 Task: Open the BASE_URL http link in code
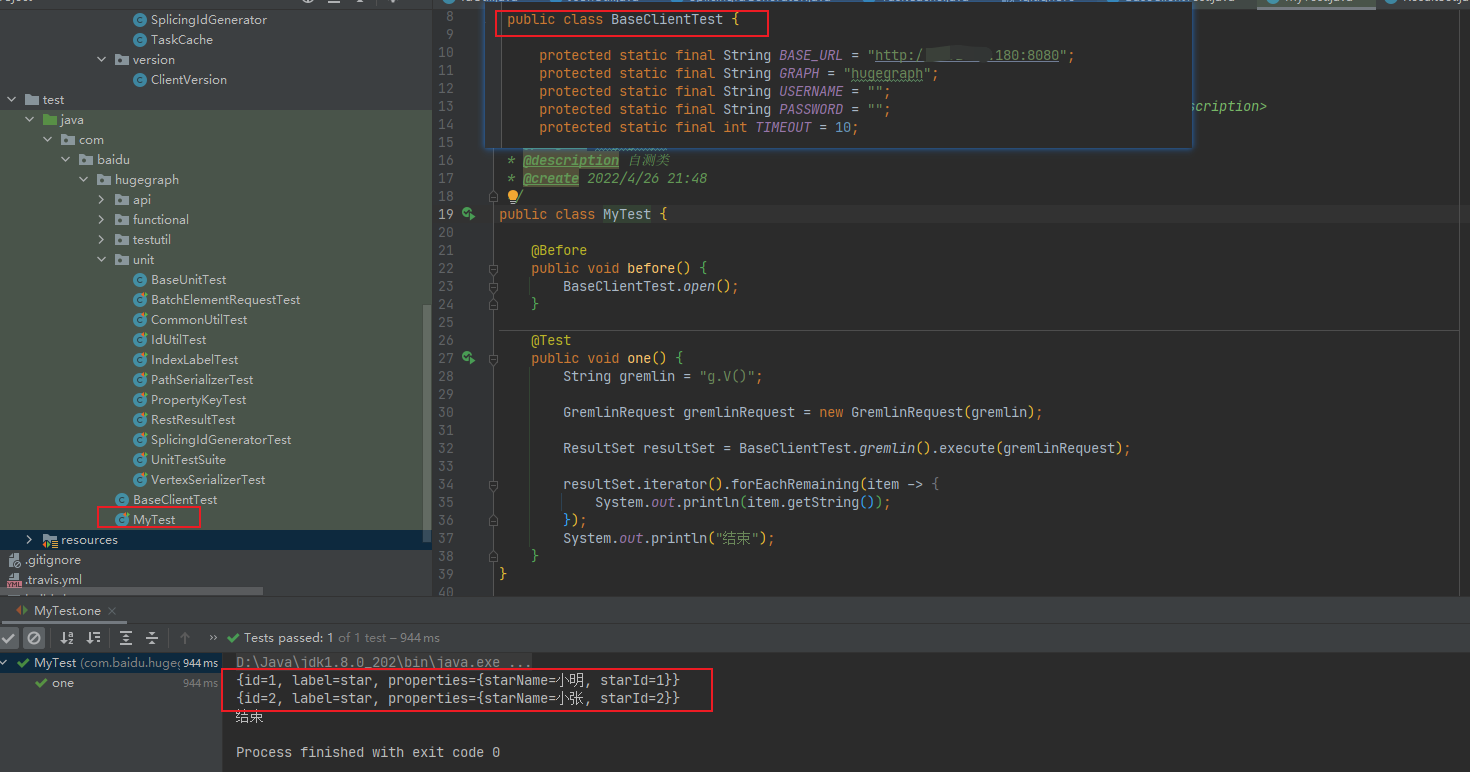pos(967,55)
